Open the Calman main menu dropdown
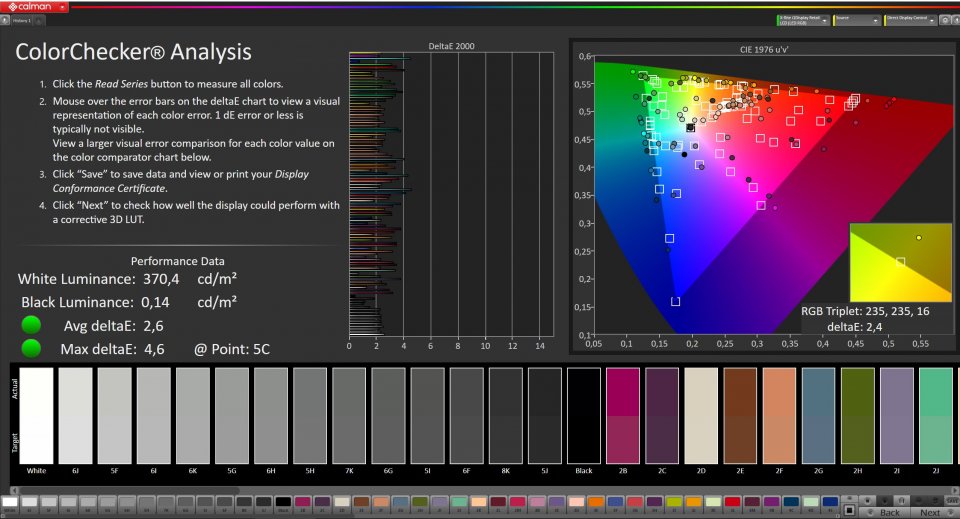This screenshot has width=960, height=519. coord(62,7)
